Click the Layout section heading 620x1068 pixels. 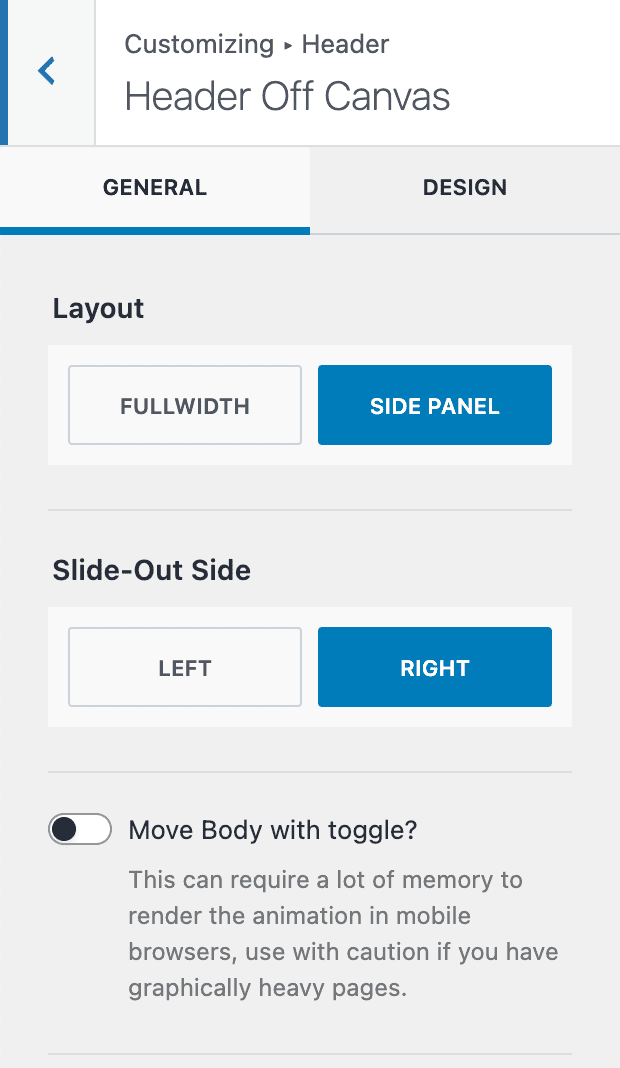pyautogui.click(x=98, y=309)
